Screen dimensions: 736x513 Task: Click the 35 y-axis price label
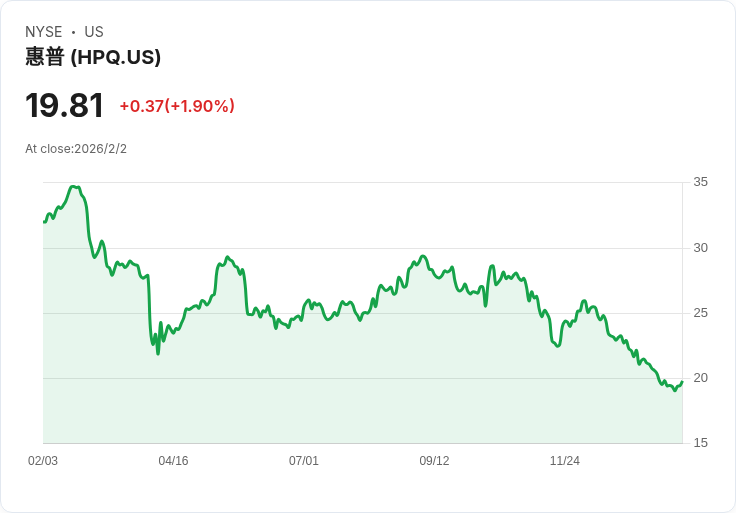[x=701, y=182]
